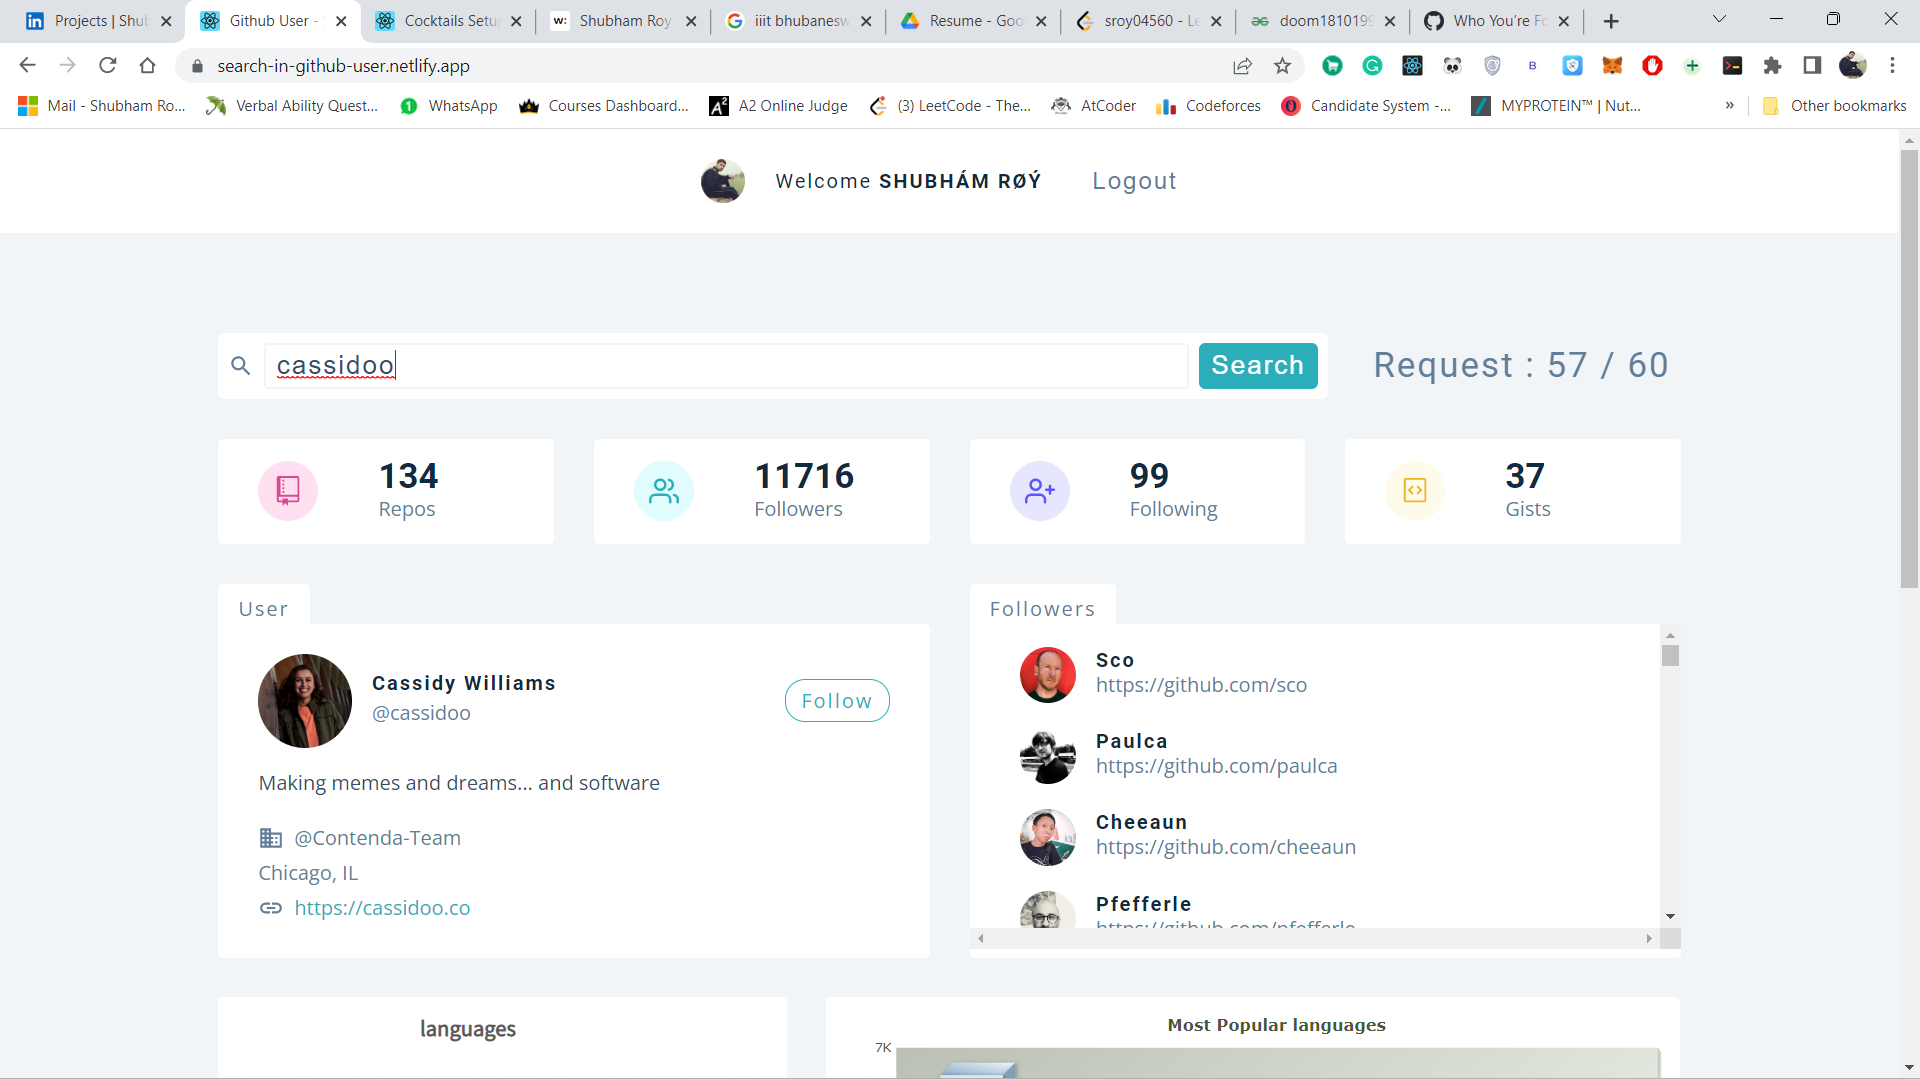Click the page vertical scrollbar thumb
The width and height of the screenshot is (1920, 1080).
pyautogui.click(x=1909, y=368)
